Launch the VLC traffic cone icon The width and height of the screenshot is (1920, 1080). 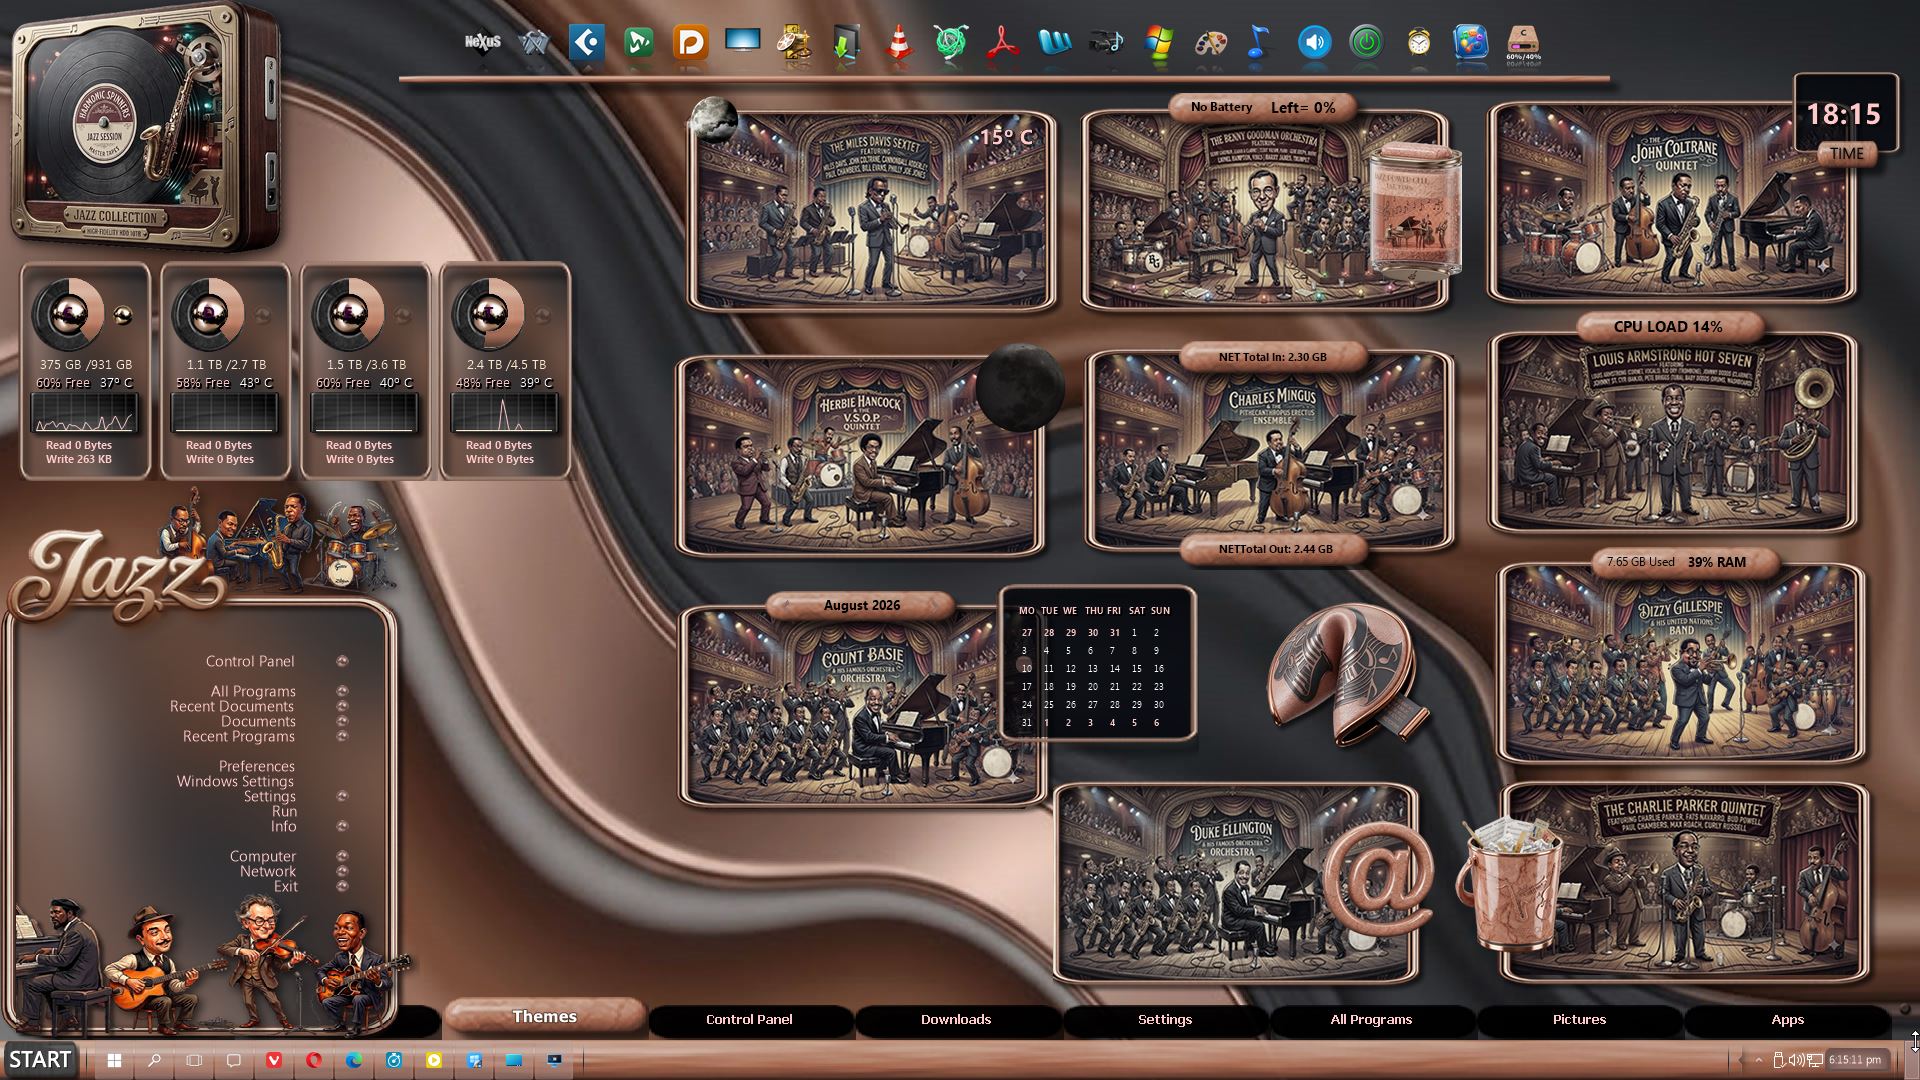[x=899, y=43]
